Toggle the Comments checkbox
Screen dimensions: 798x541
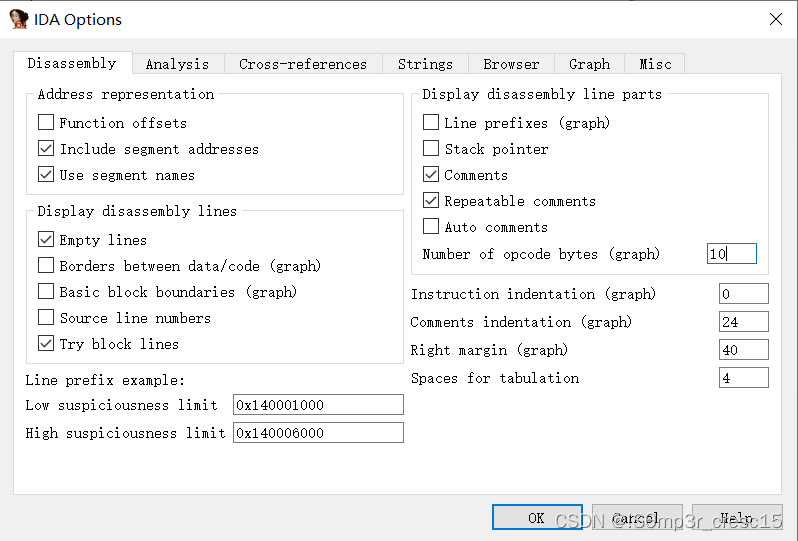click(431, 175)
